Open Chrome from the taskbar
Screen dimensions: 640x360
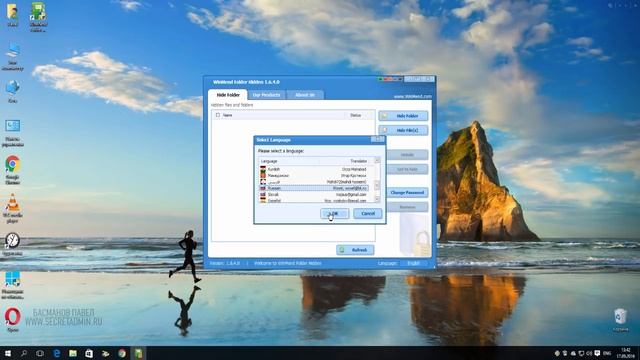coord(122,353)
